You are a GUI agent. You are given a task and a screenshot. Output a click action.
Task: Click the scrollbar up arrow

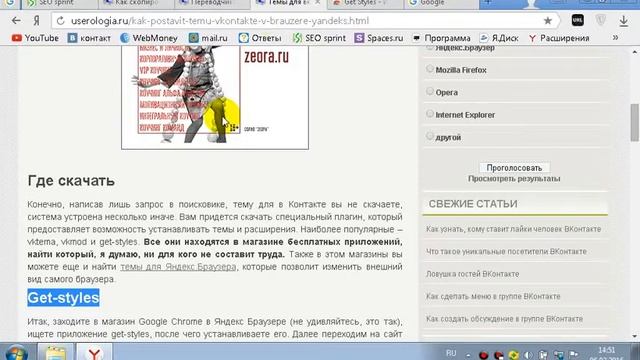(x=634, y=52)
